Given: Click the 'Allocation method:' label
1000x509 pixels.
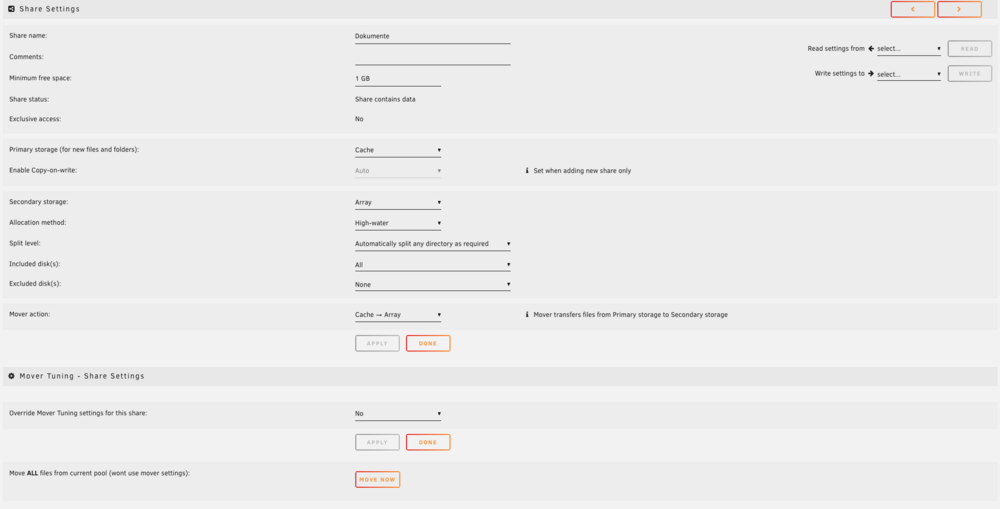Looking at the screenshot, I should point(38,223).
